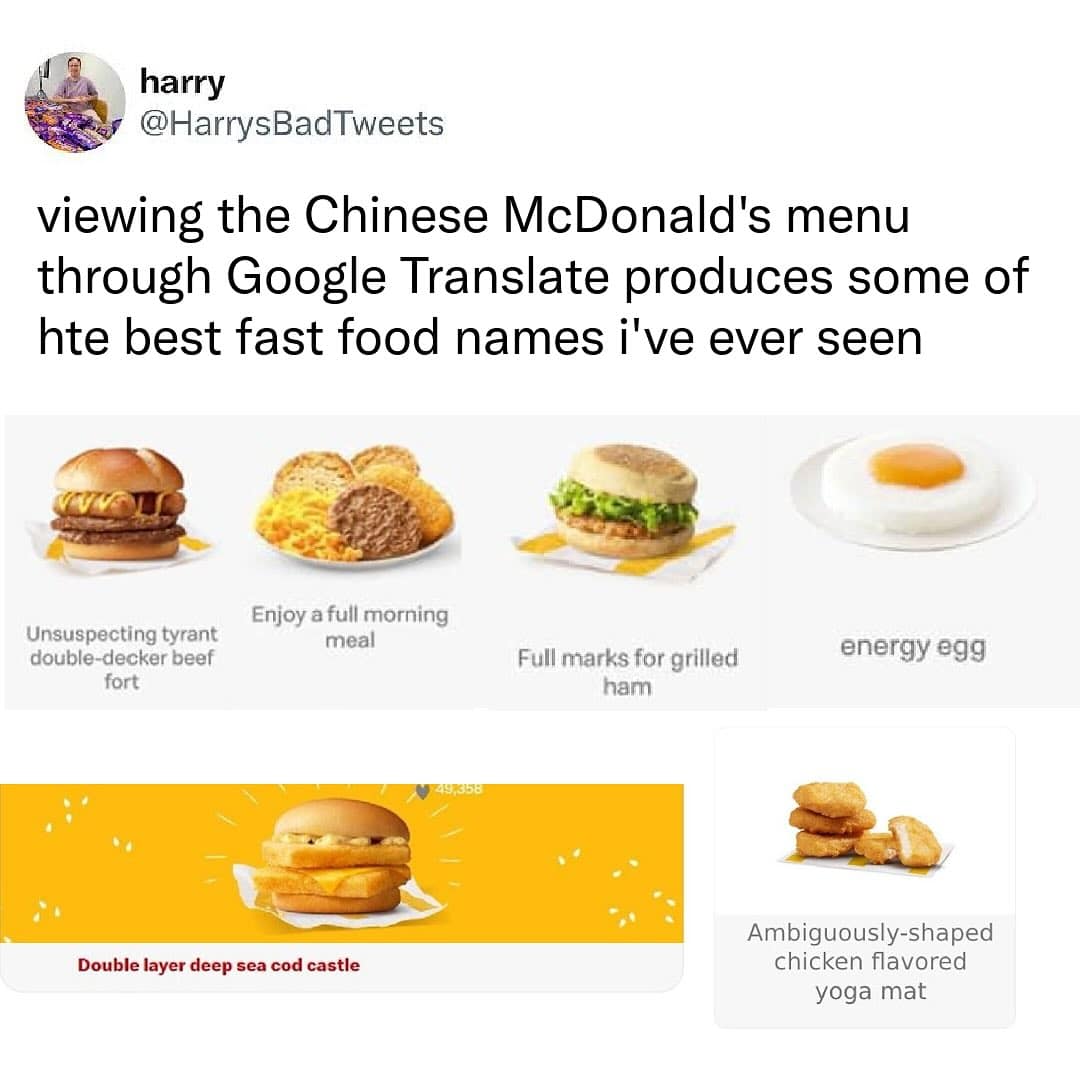Click harry's profile avatar picture

coord(75,102)
